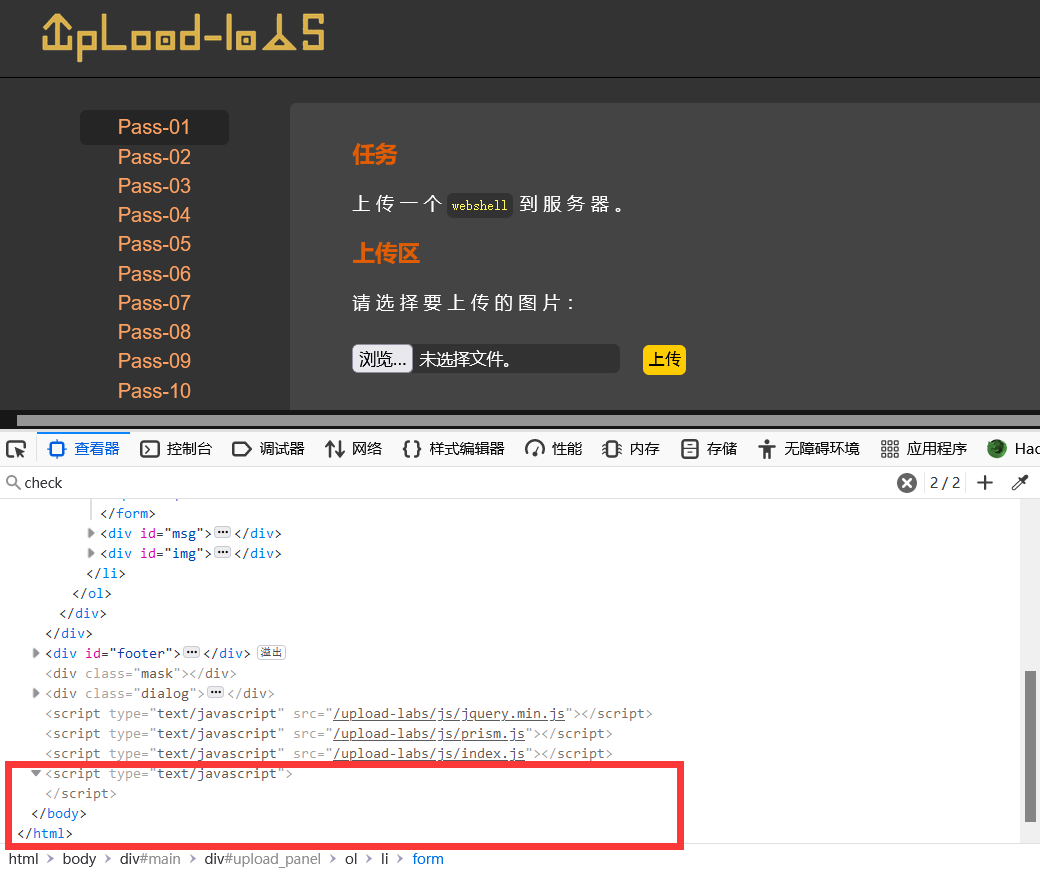The height and width of the screenshot is (870, 1040).
Task: Click li in the breadcrumb path
Action: point(384,859)
